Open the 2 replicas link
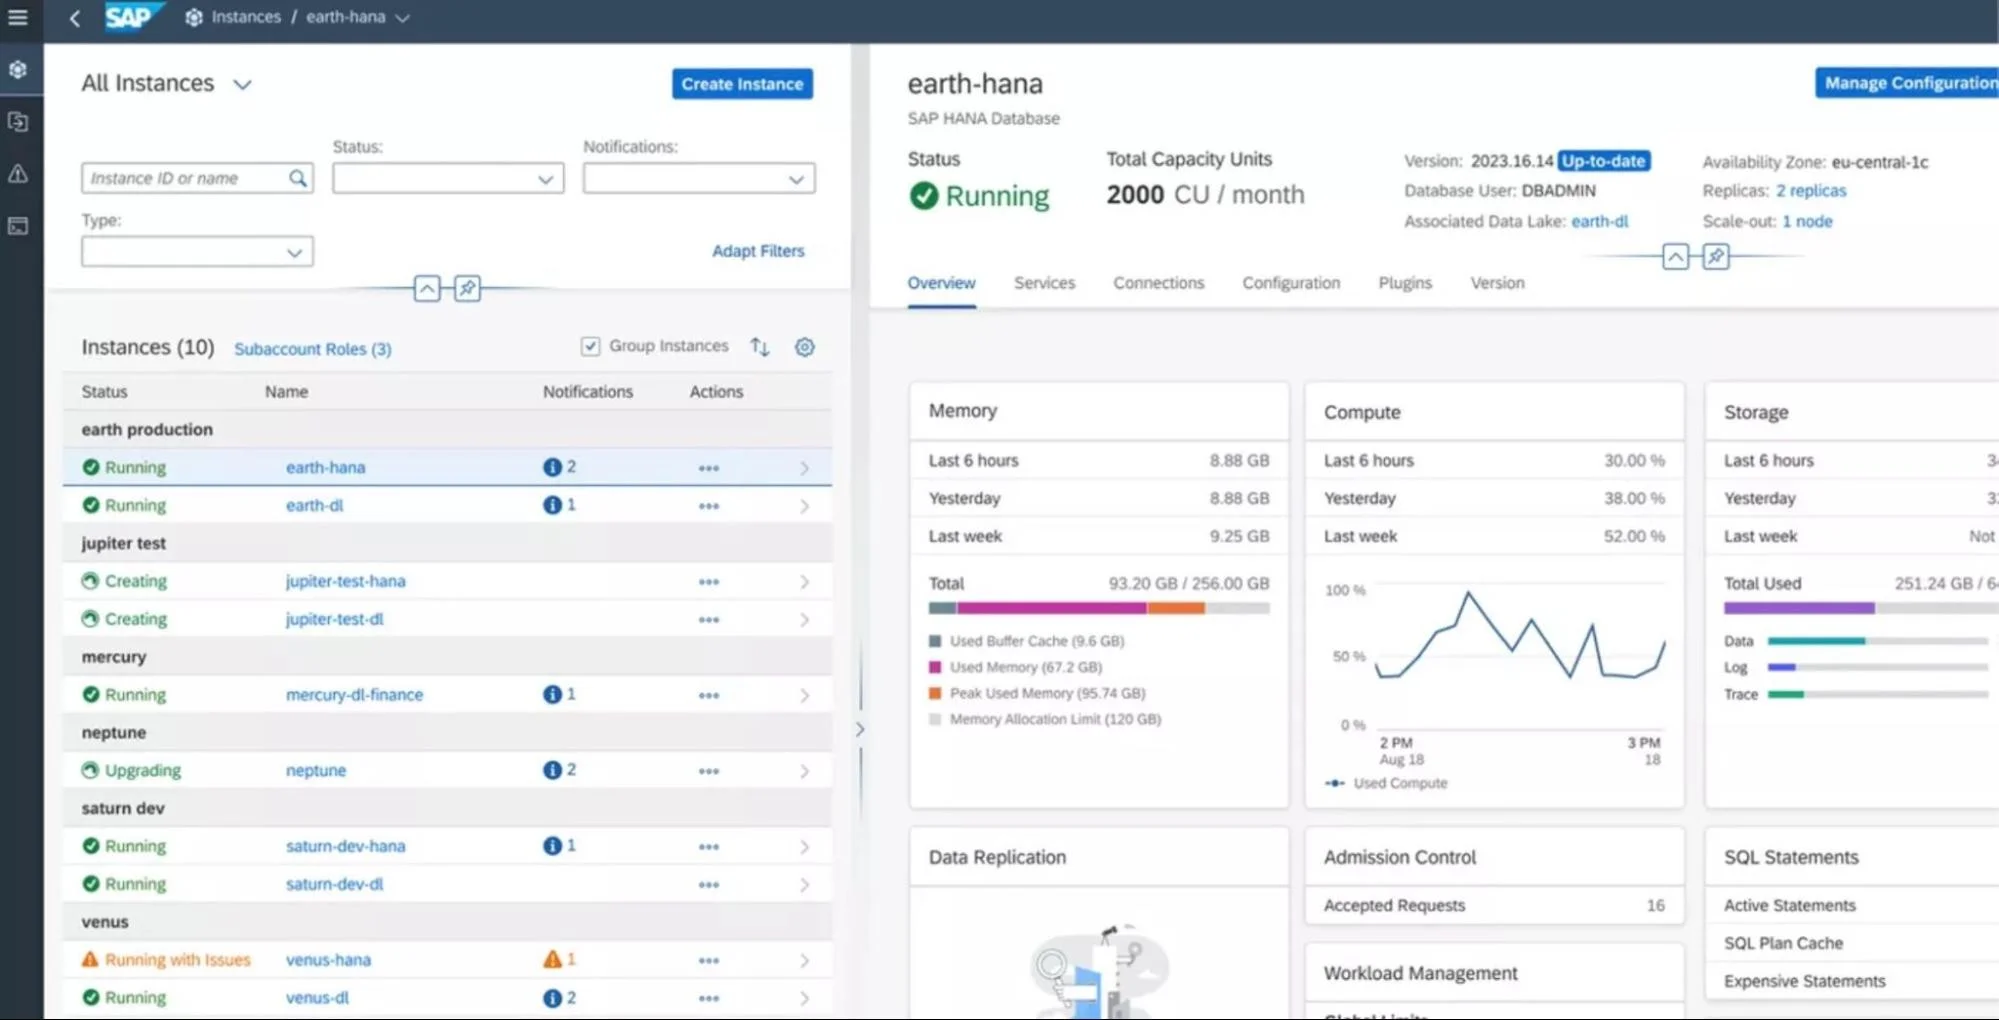 pos(1811,190)
